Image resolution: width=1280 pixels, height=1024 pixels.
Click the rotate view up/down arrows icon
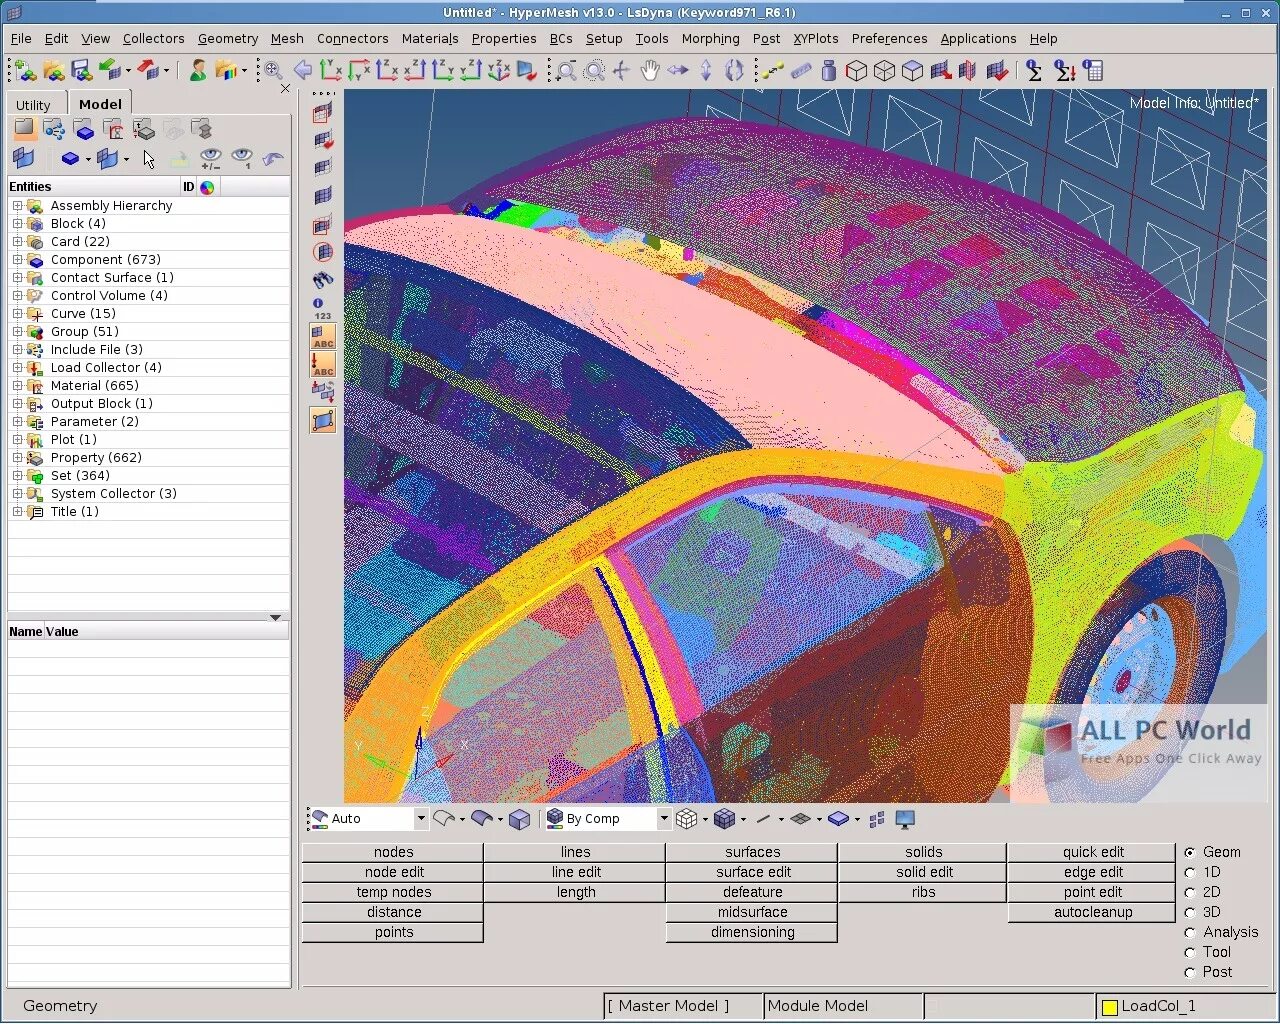coord(706,70)
